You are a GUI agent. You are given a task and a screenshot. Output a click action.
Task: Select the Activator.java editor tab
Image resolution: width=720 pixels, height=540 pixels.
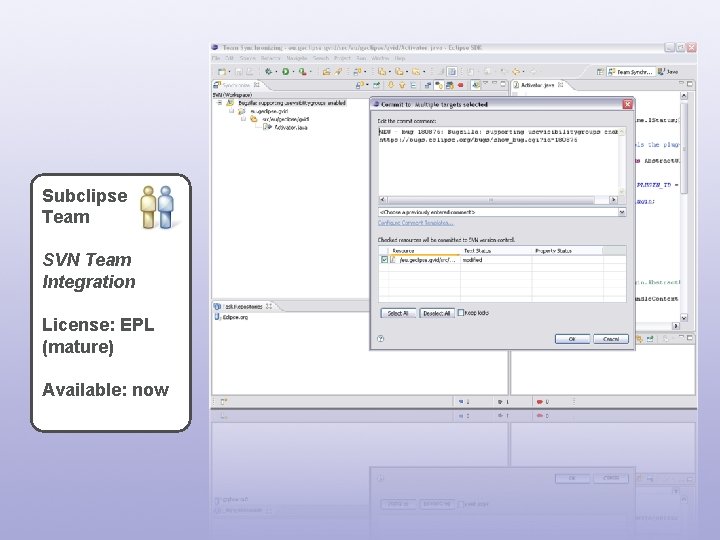pyautogui.click(x=538, y=85)
